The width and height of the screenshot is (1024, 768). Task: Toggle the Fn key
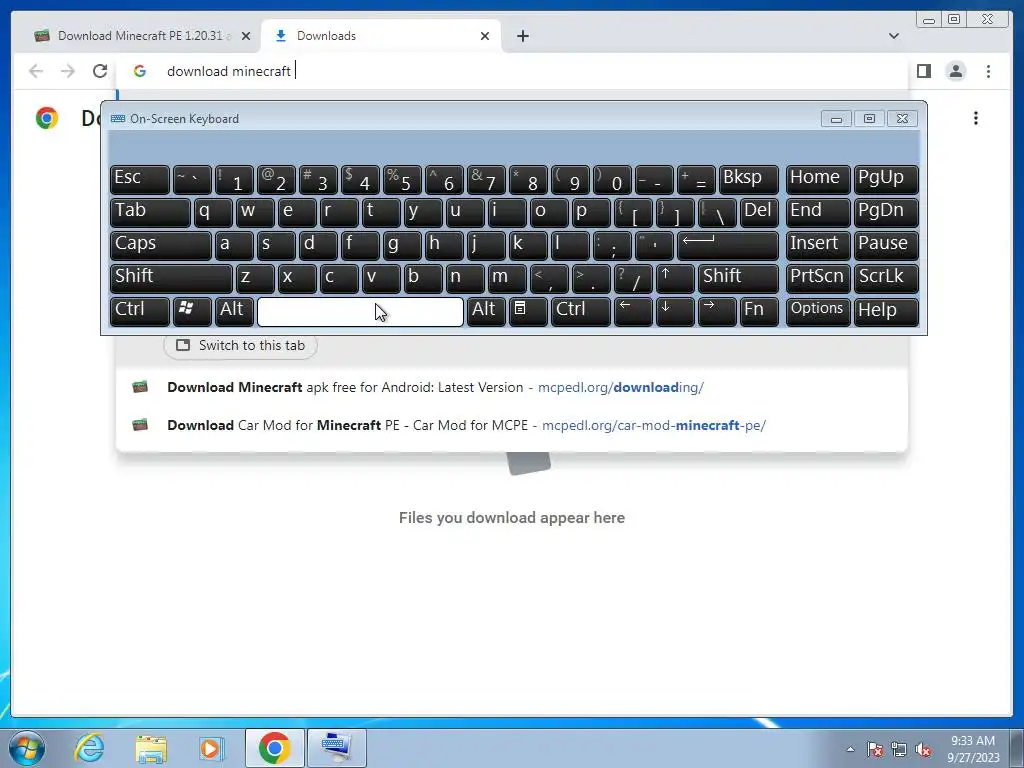tap(759, 311)
